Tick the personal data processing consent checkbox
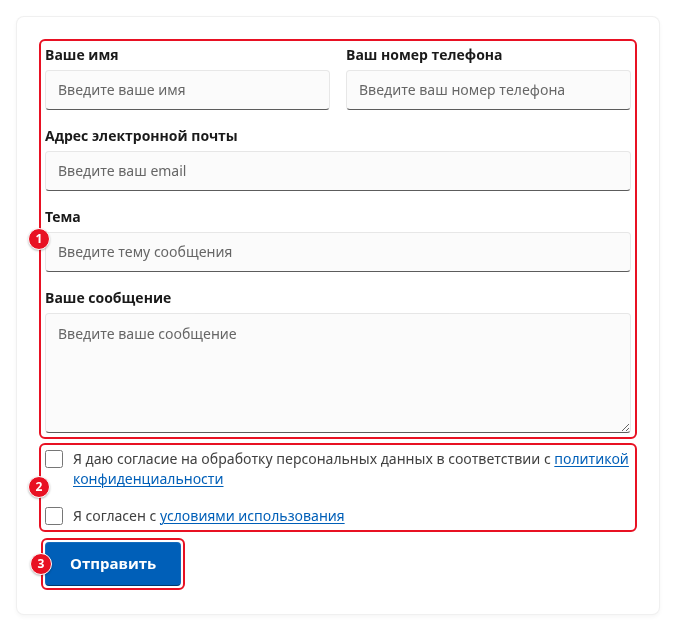The width and height of the screenshot is (676, 630). (54, 459)
